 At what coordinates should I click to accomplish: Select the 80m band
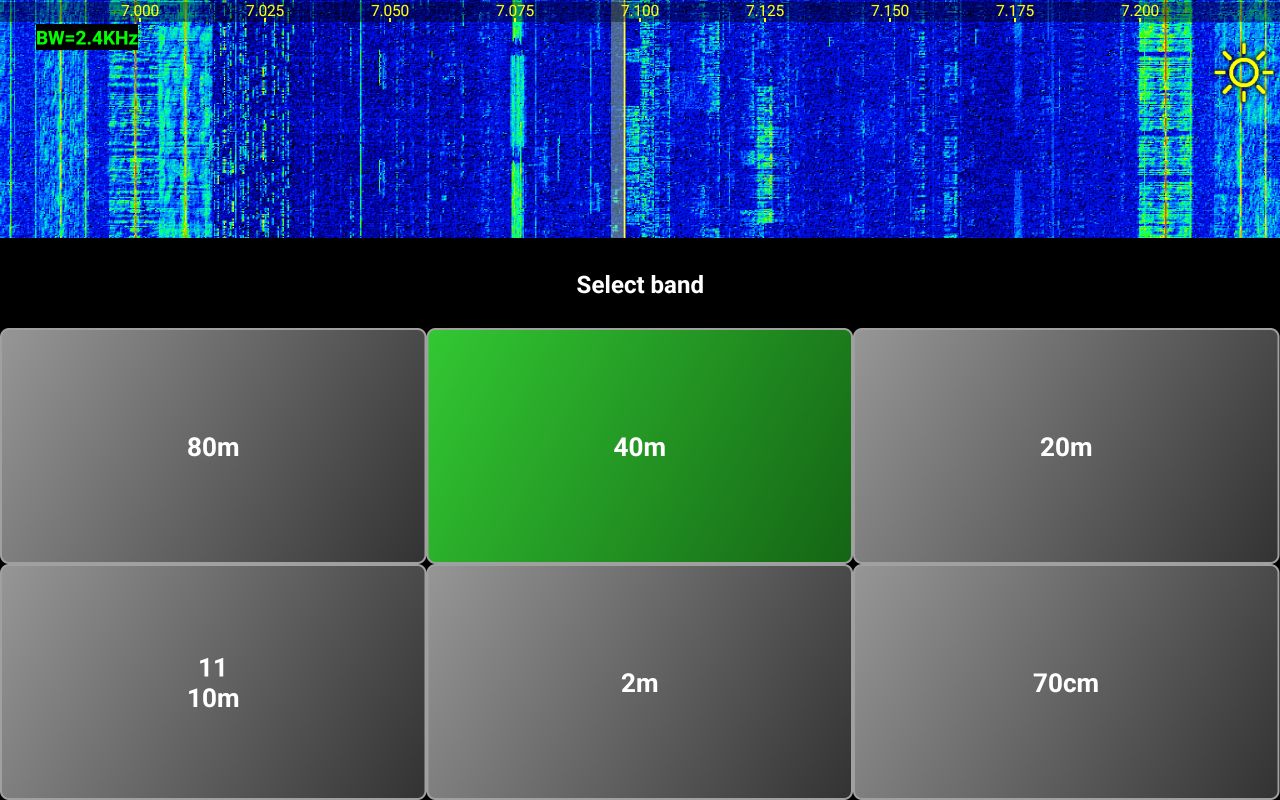[213, 446]
